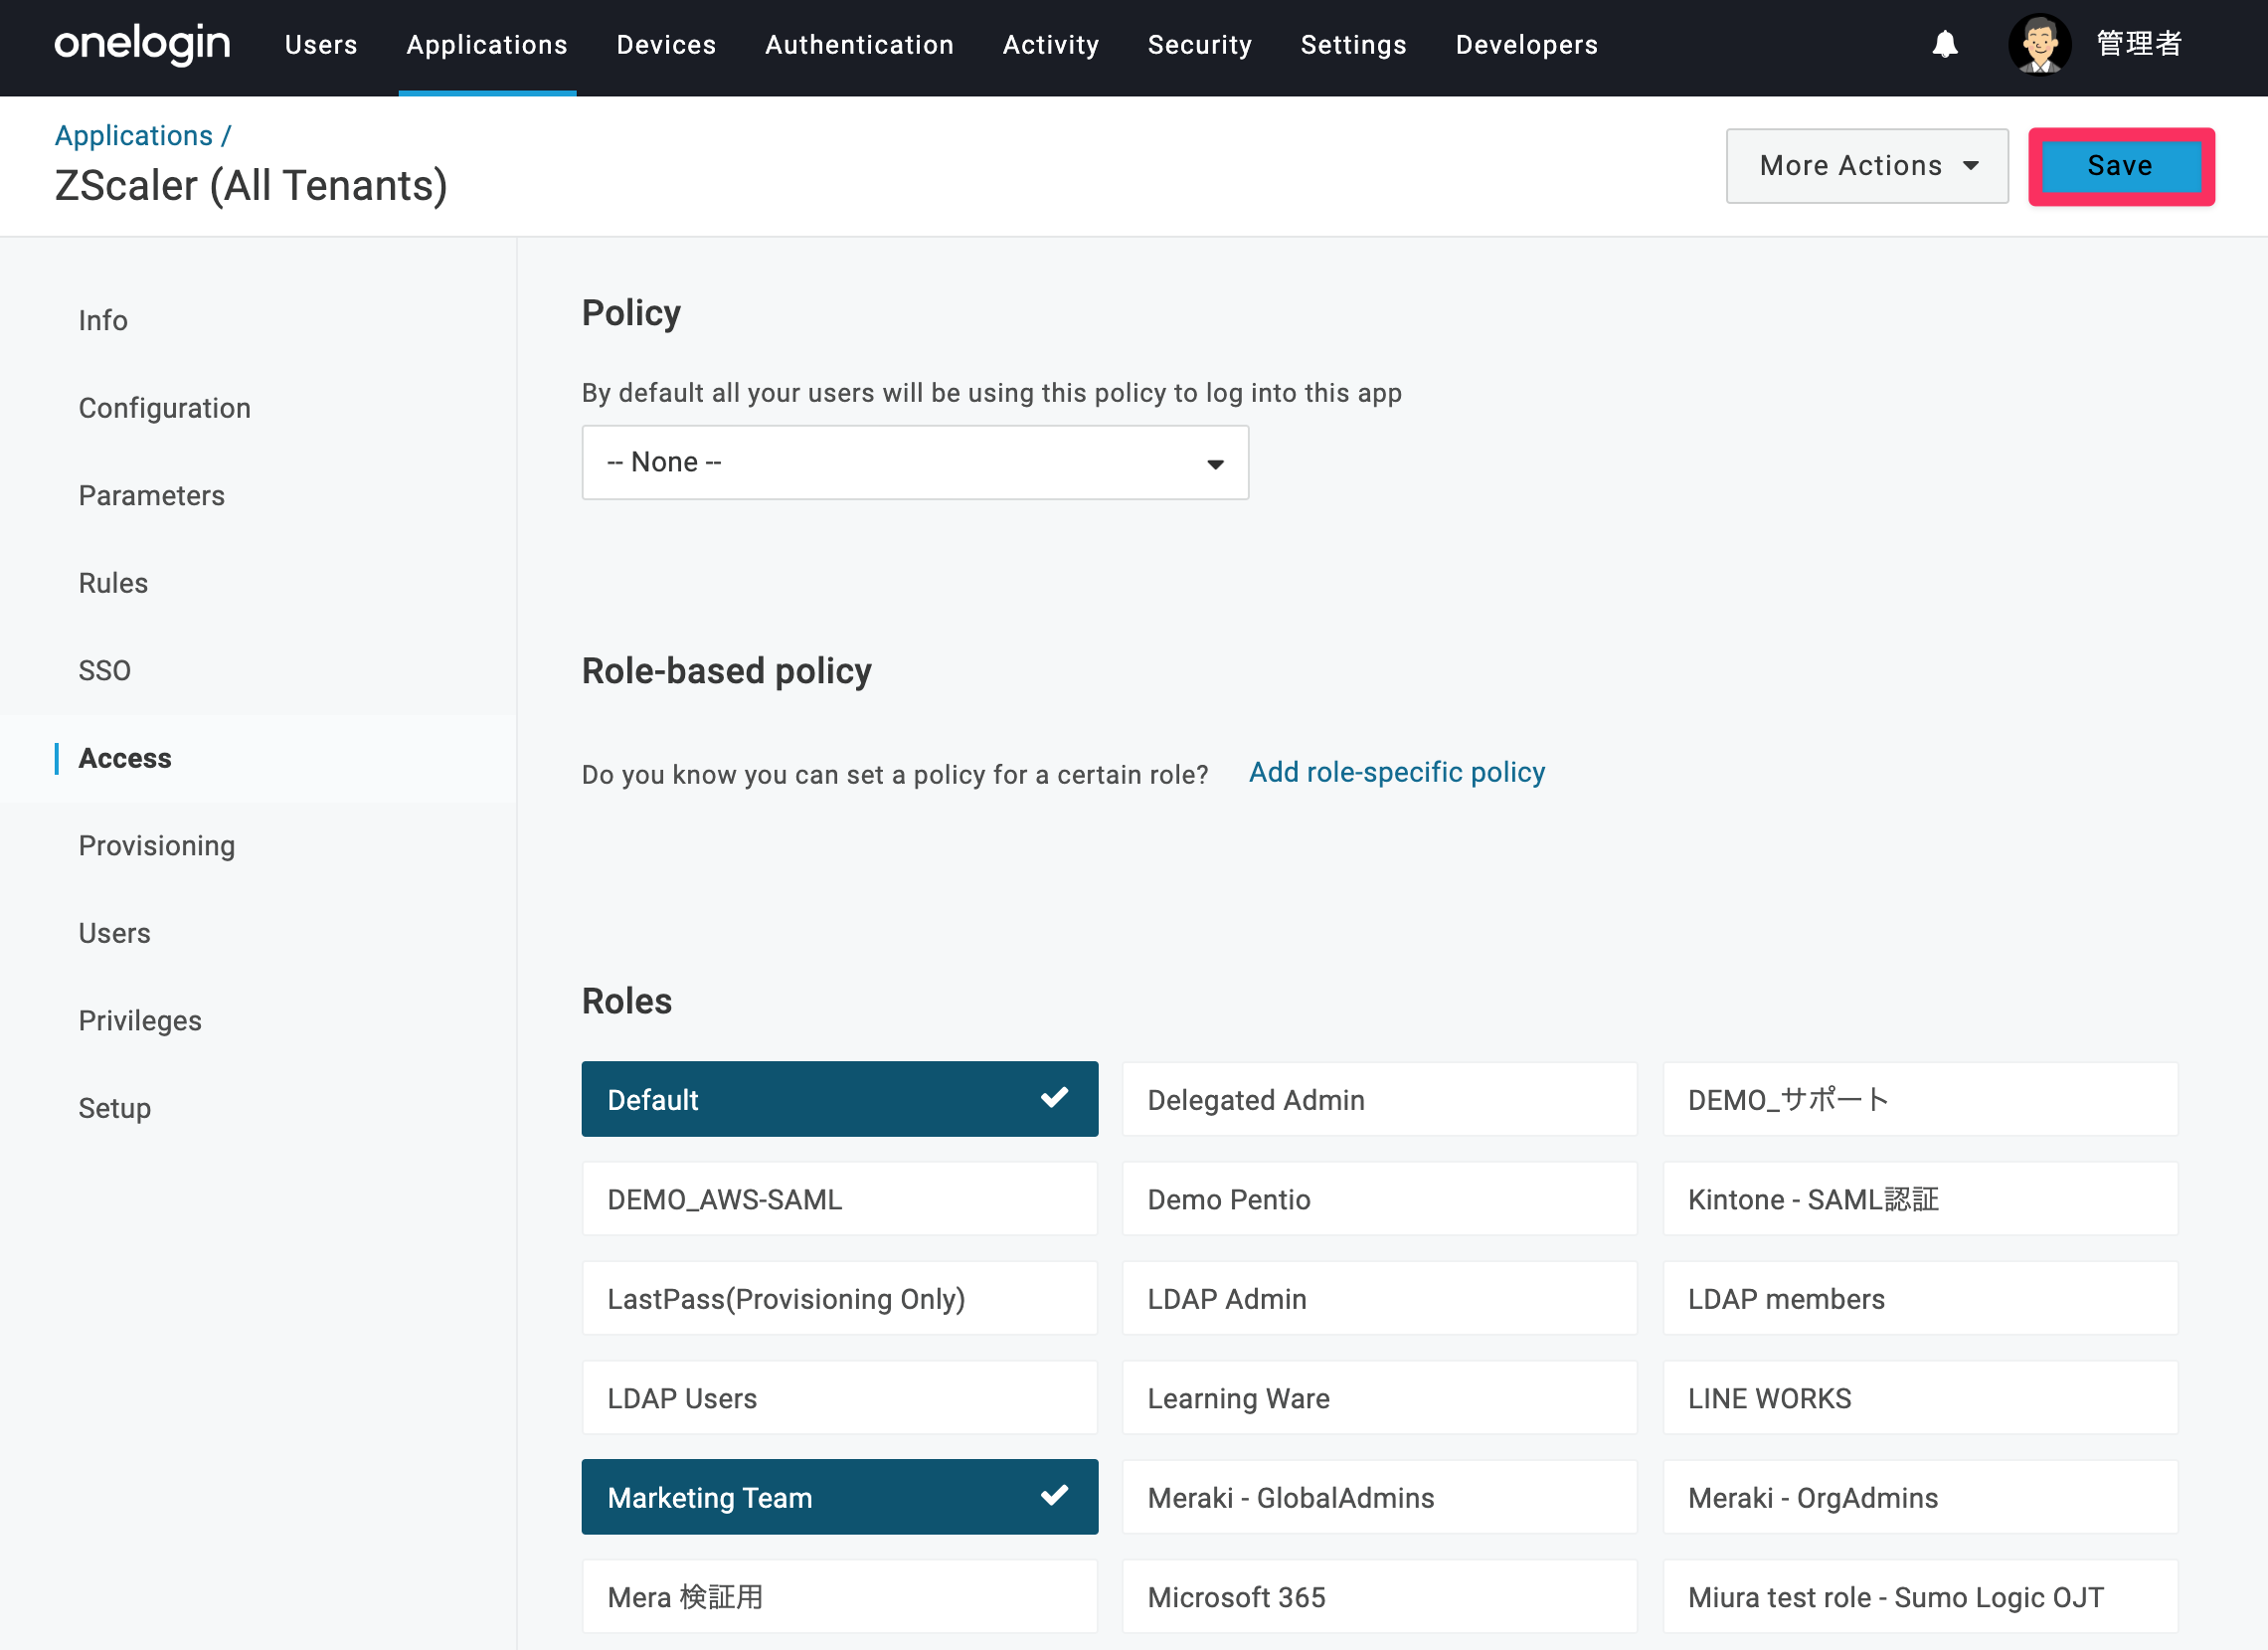Screen dimensions: 2268x1650
Task: Switch to the SSO tab
Action: point(105,670)
